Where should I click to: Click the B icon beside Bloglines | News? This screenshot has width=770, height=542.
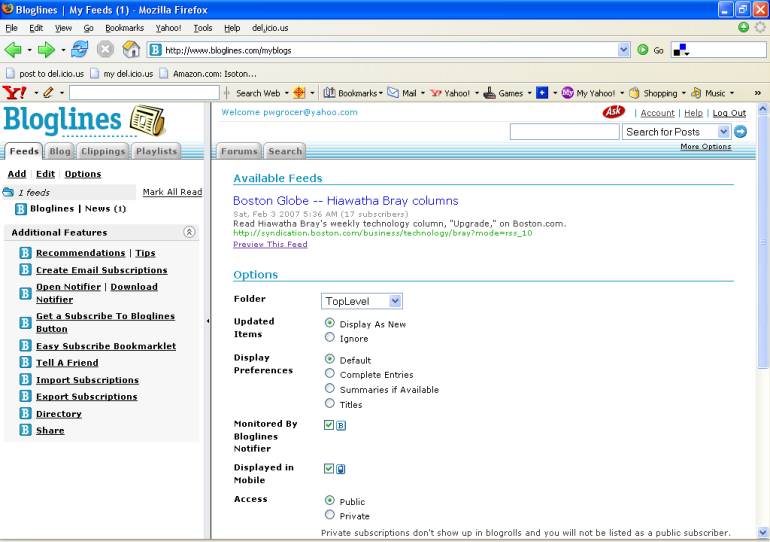tap(21, 209)
